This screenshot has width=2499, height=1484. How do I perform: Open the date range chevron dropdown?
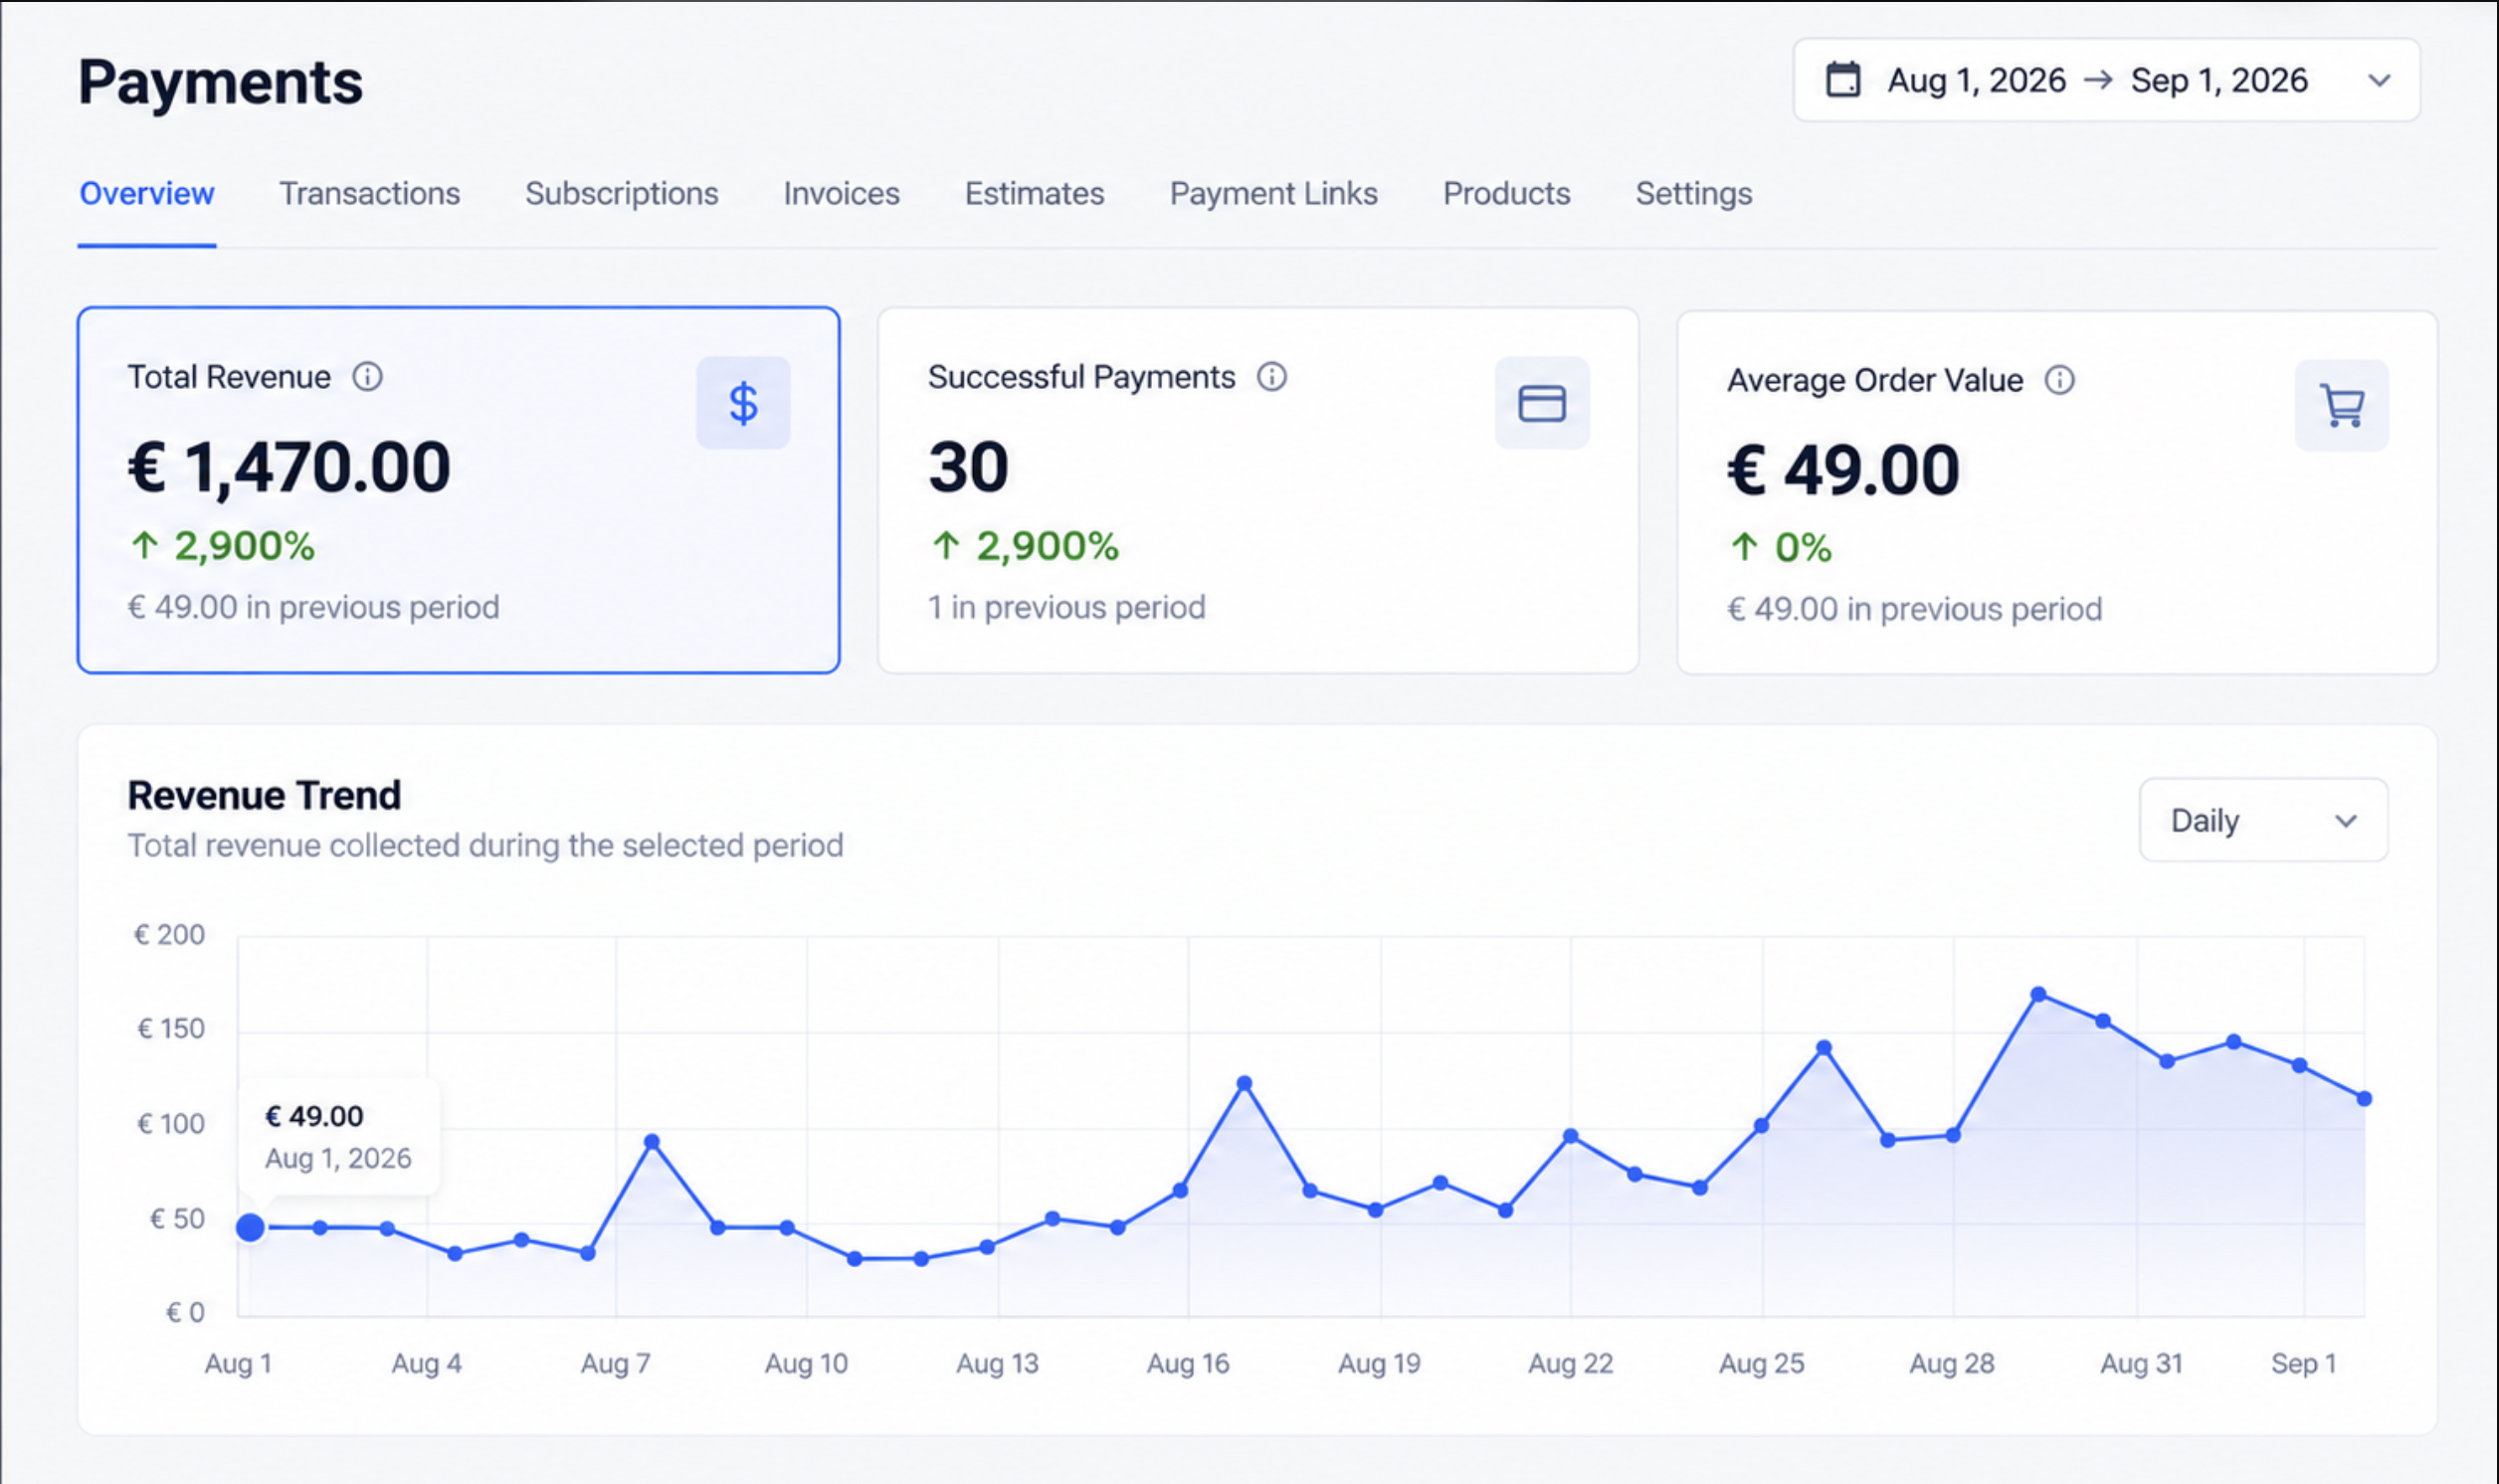[x=2380, y=80]
